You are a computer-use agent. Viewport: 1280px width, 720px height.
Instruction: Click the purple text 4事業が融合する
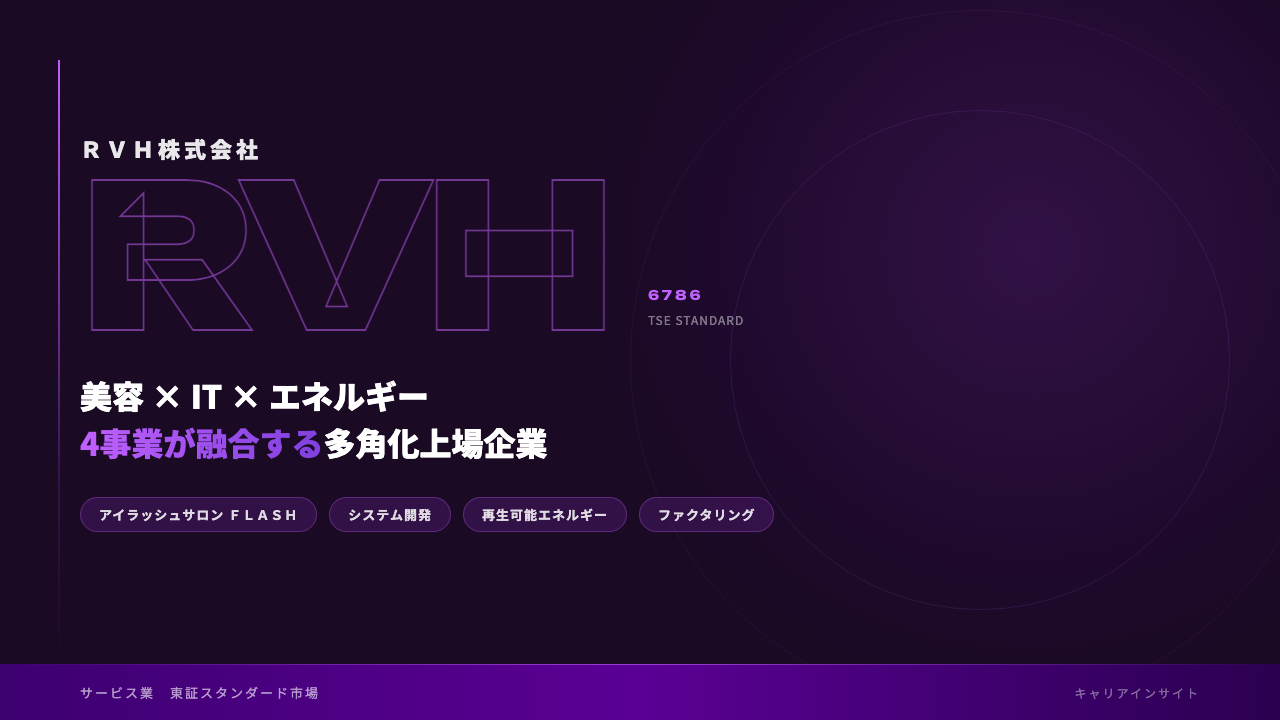[x=201, y=444]
